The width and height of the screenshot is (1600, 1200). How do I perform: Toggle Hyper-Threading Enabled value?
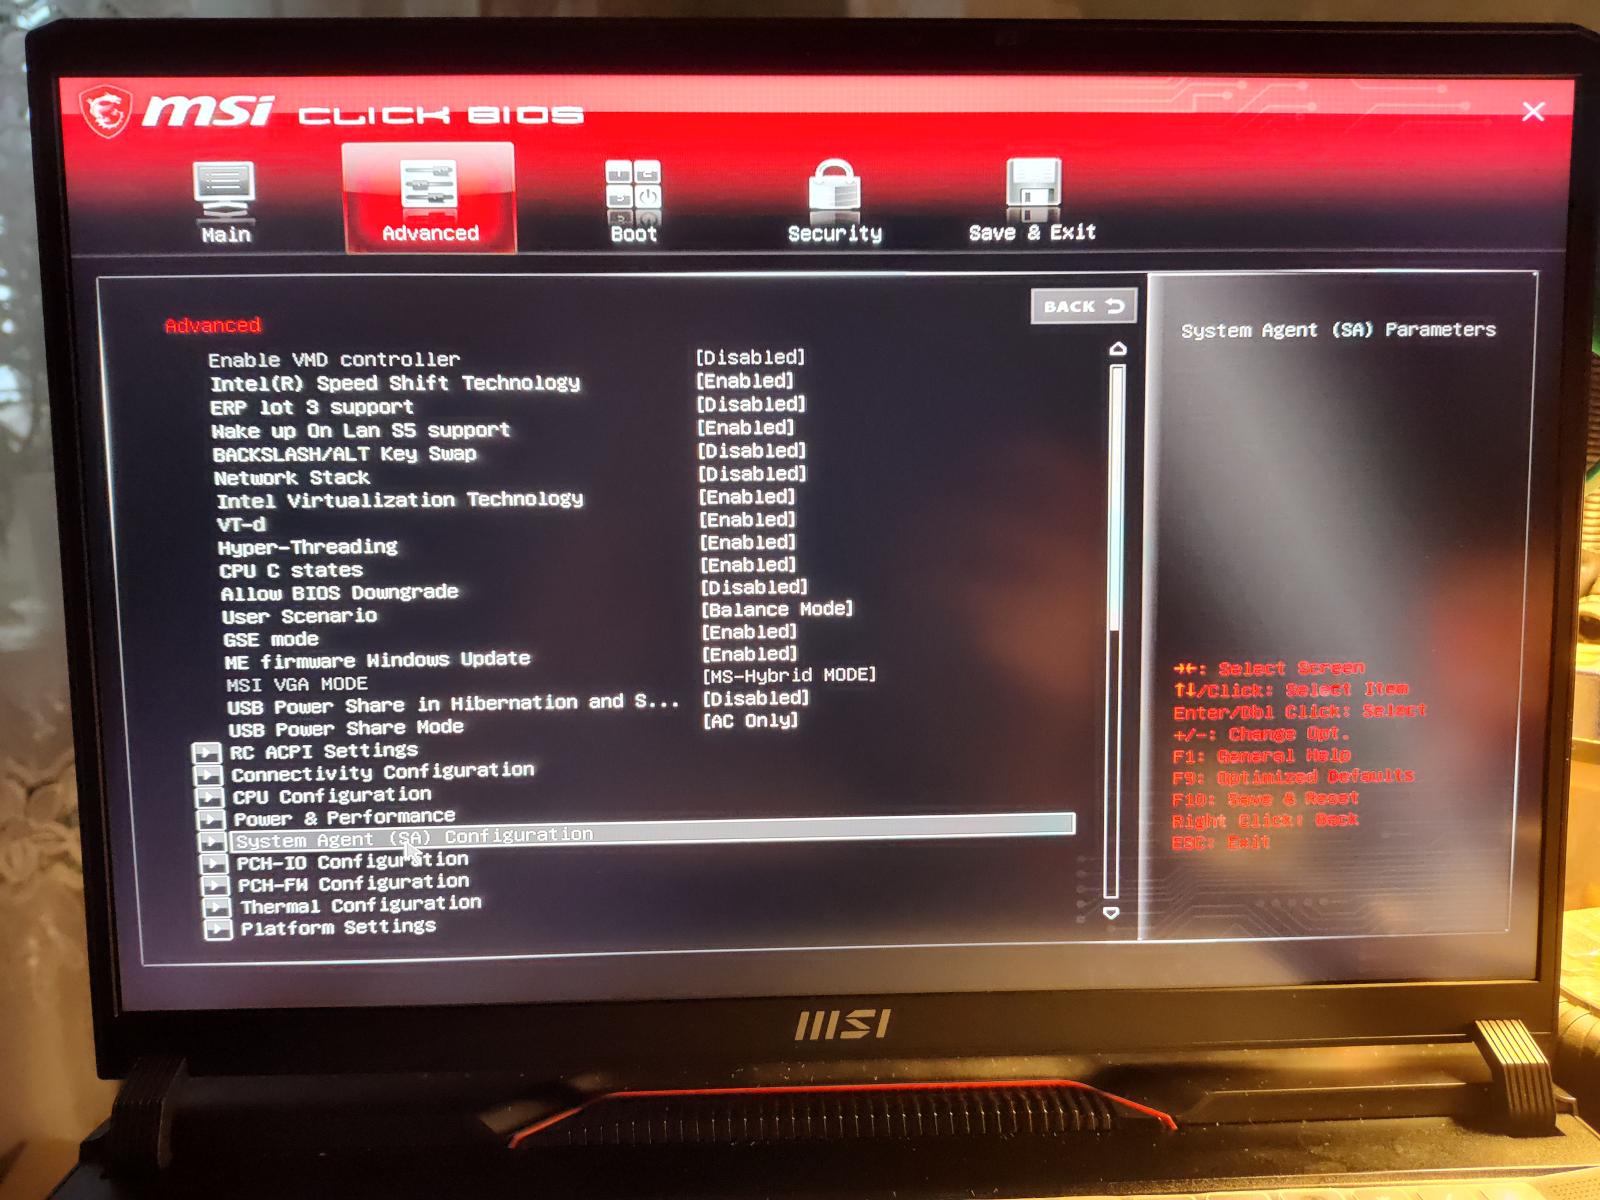(x=748, y=543)
